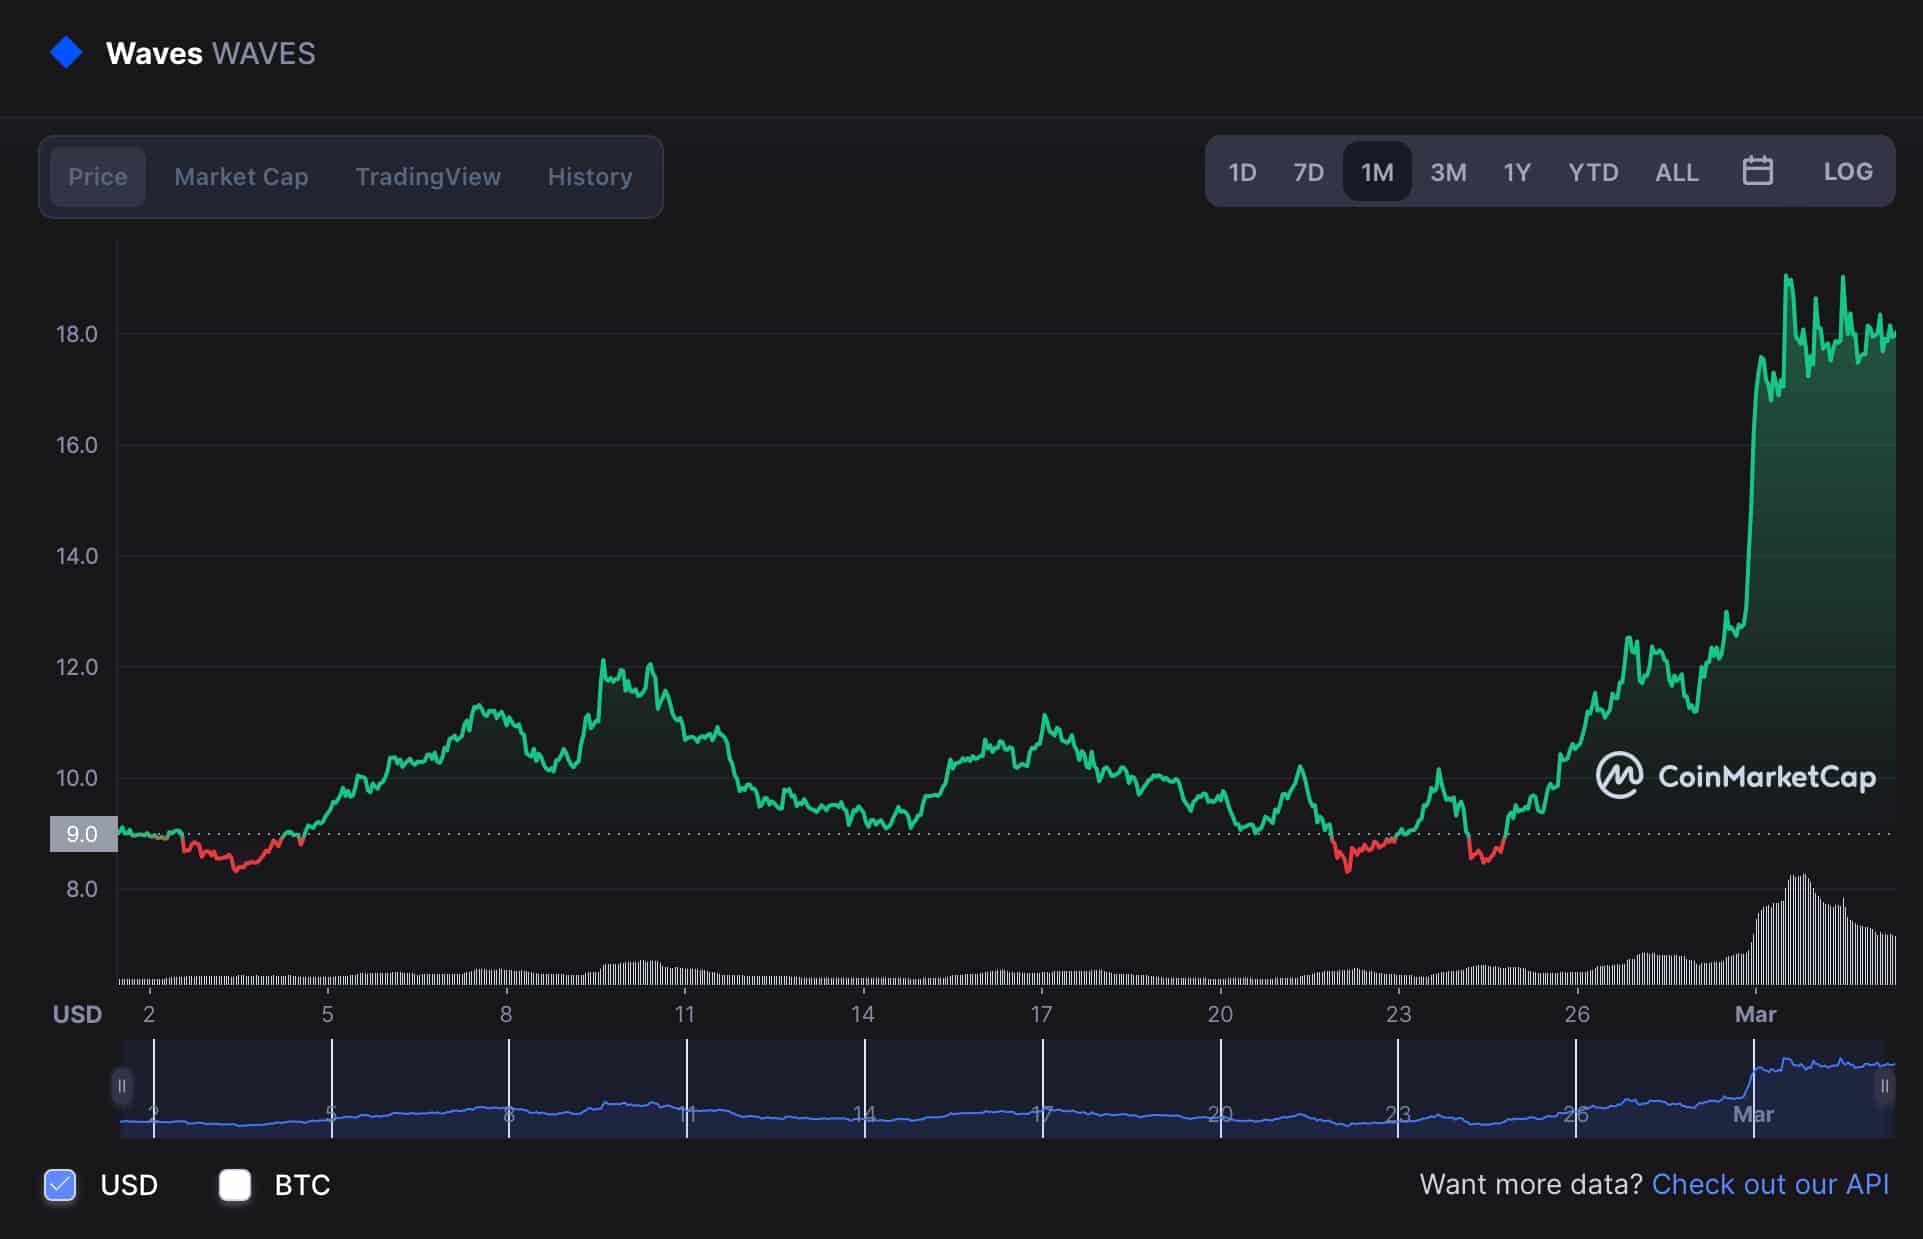
Task: Follow the Check out our API link
Action: [1769, 1184]
